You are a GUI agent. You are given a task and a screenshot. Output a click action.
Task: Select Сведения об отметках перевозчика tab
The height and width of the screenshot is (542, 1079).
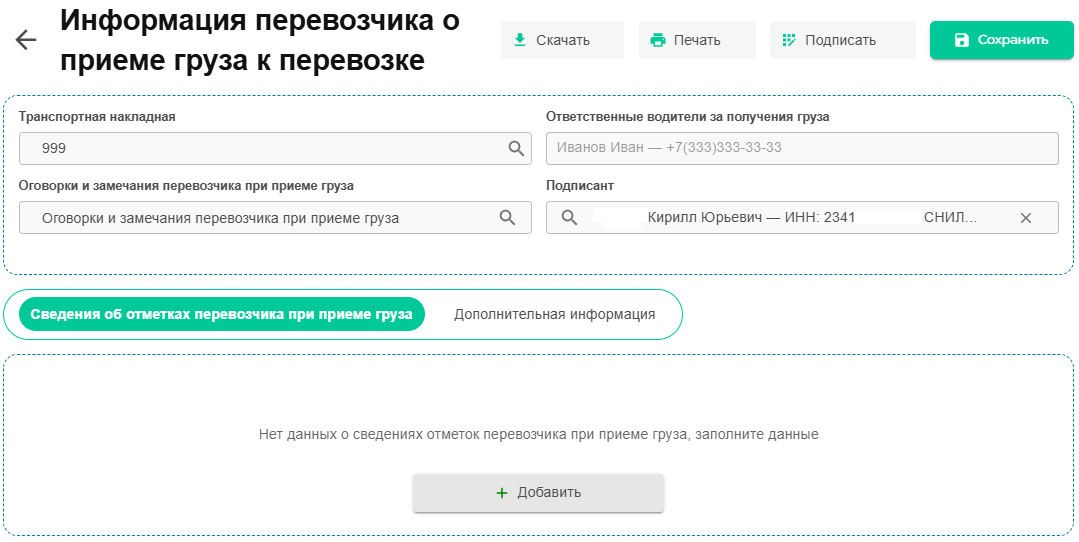[222, 314]
